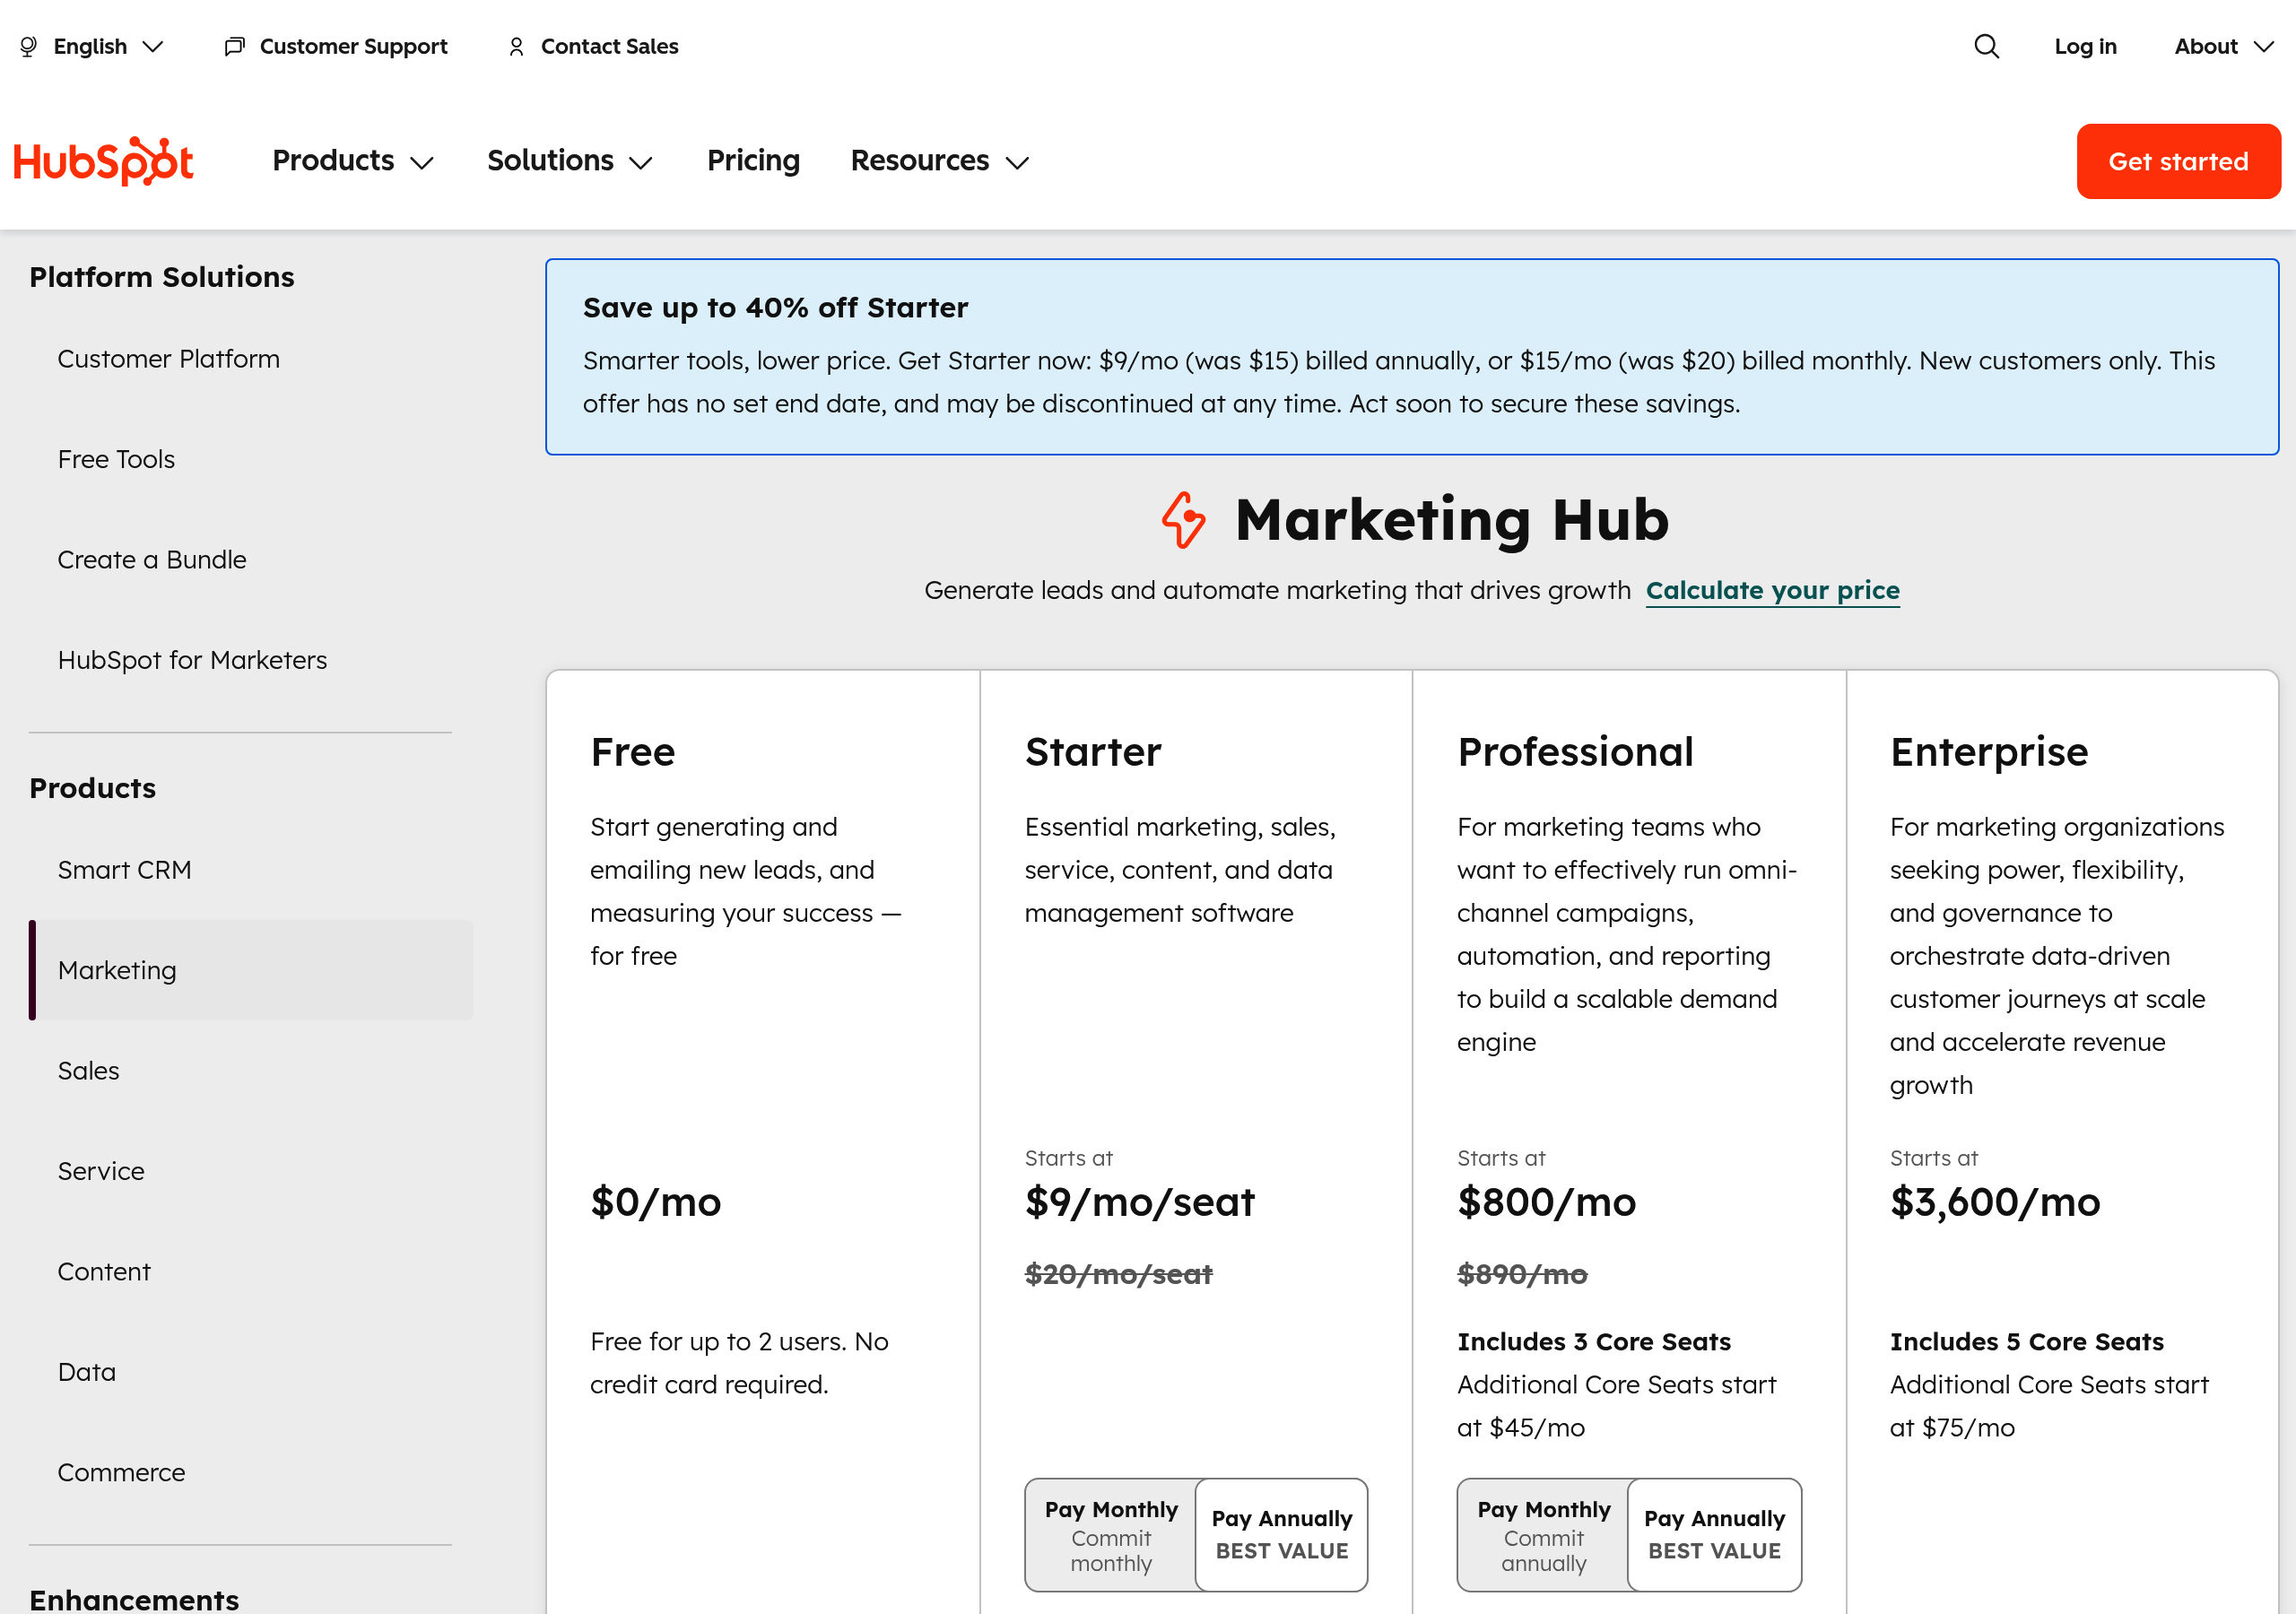
Task: Open Create a Bundle from Platform Solutions
Action: [152, 559]
